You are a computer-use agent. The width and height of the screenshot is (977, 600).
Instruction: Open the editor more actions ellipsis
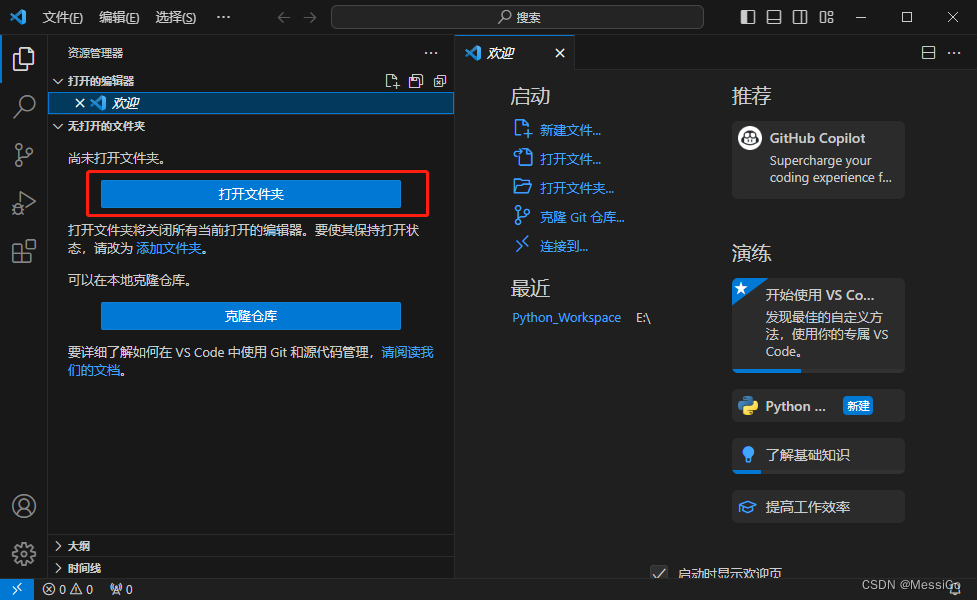pos(954,53)
